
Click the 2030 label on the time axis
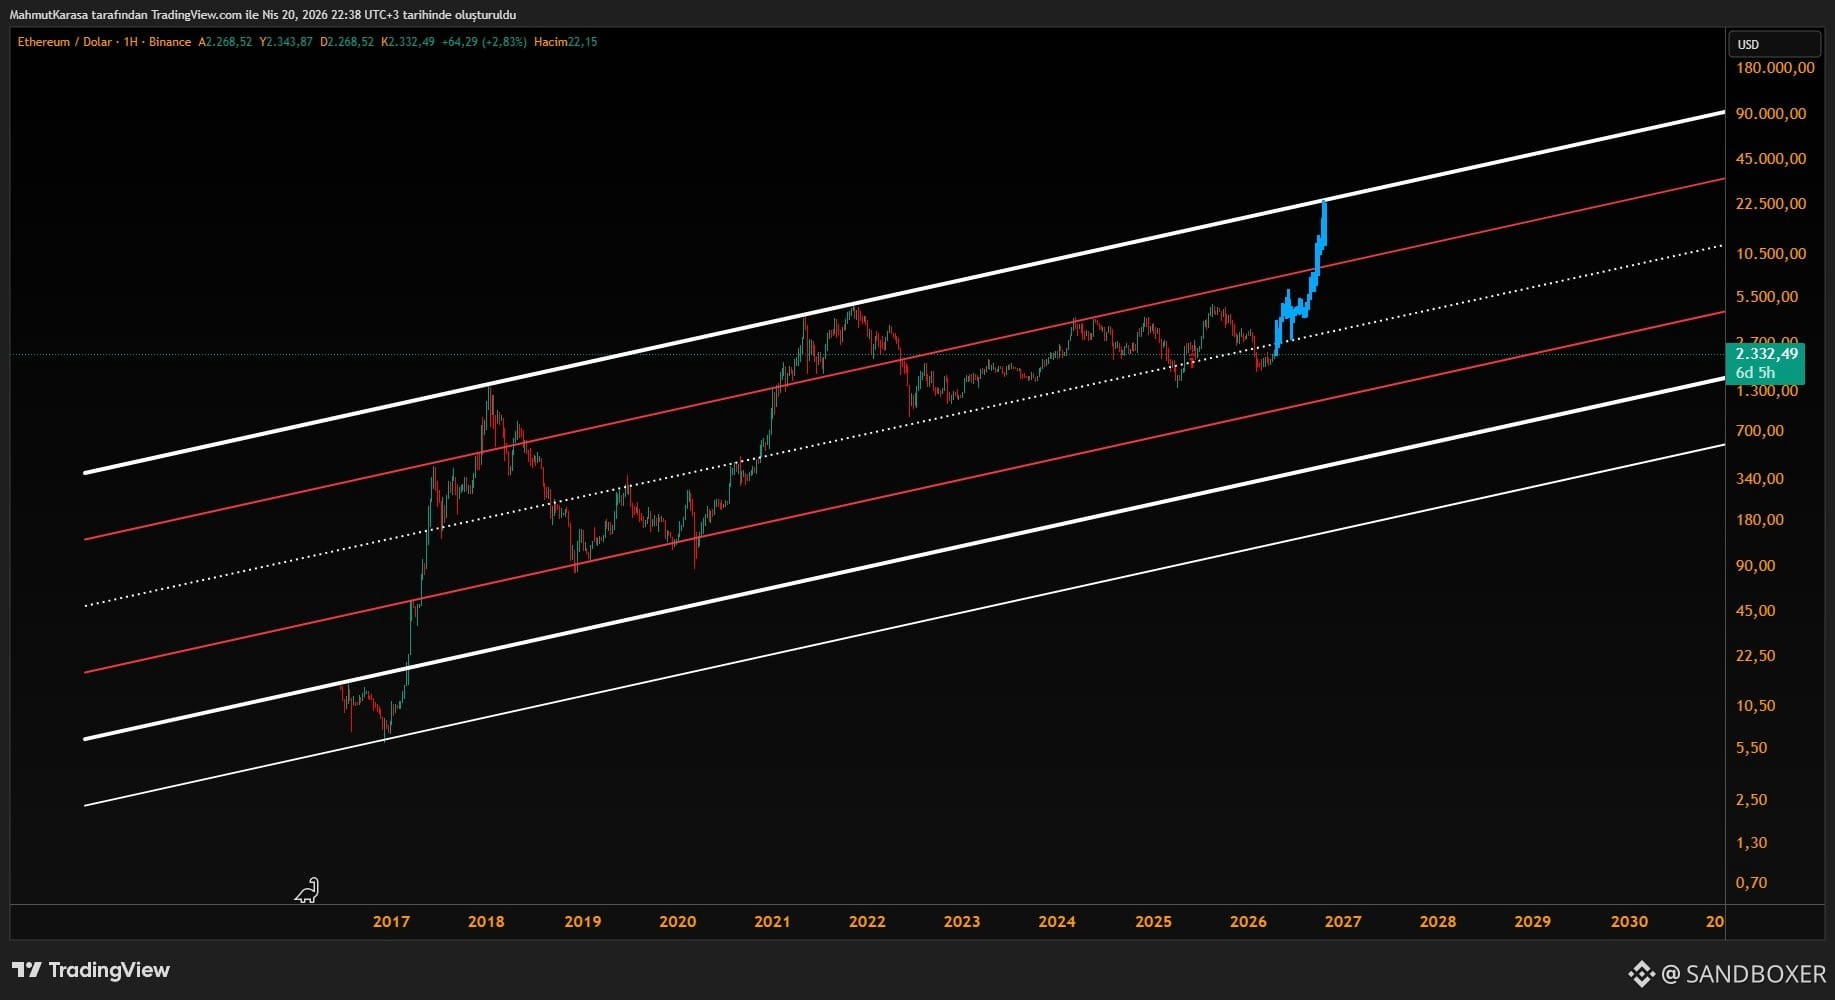(x=1629, y=921)
